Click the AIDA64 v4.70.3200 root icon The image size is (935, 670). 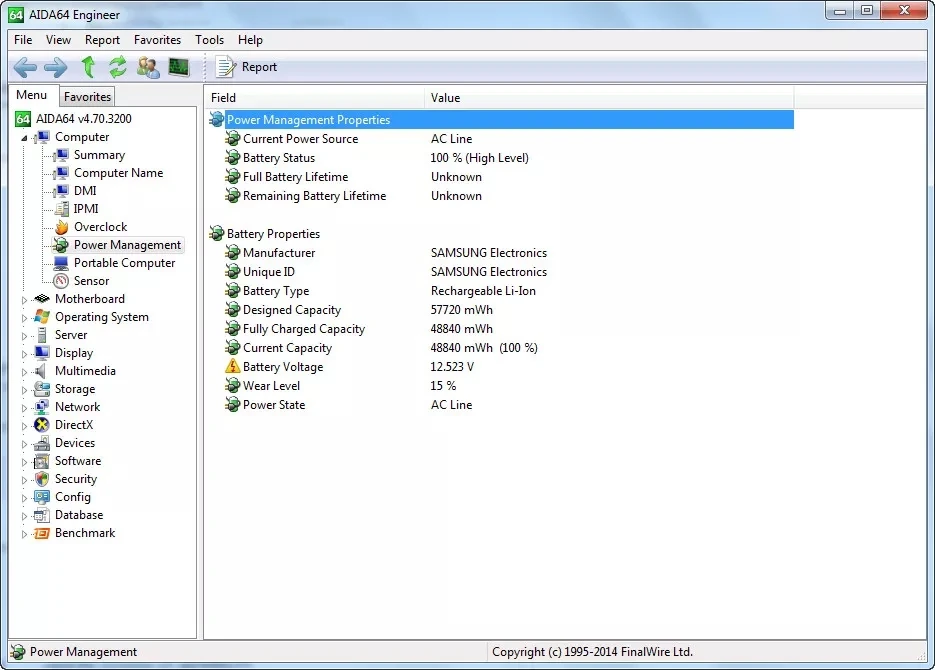23,119
